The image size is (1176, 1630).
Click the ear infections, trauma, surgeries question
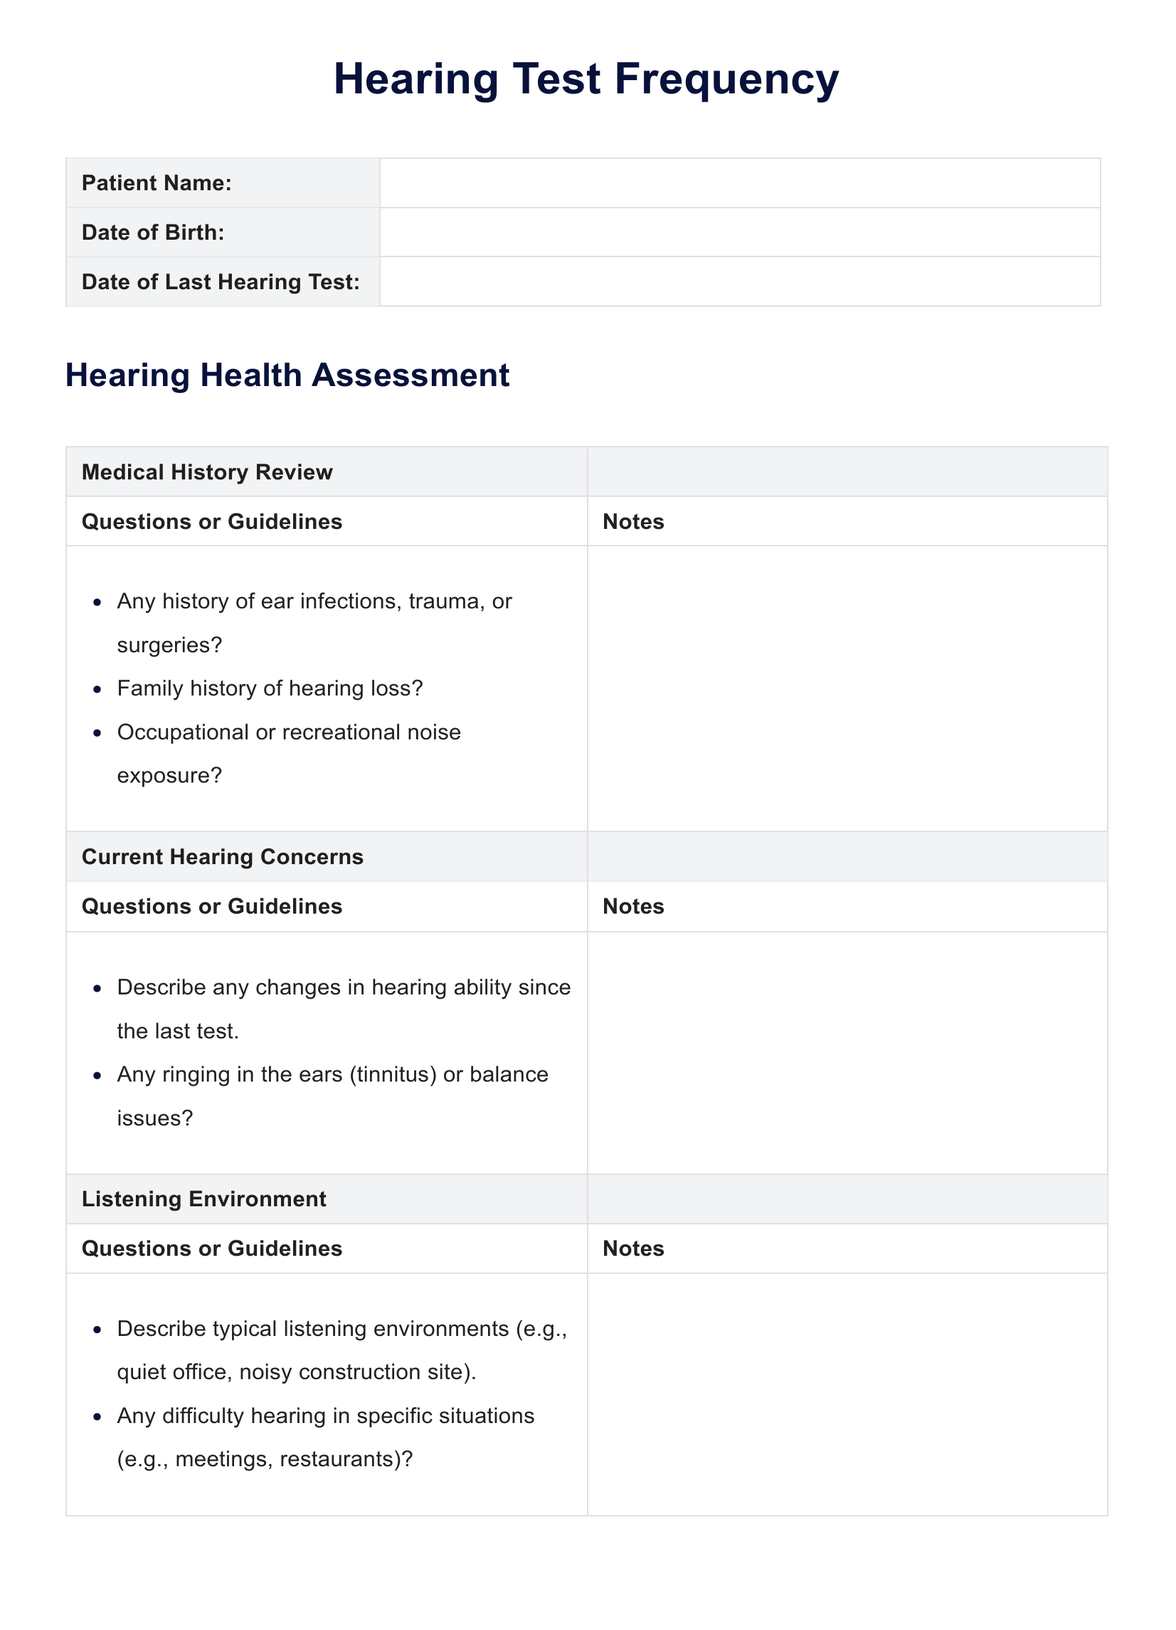[x=314, y=602]
